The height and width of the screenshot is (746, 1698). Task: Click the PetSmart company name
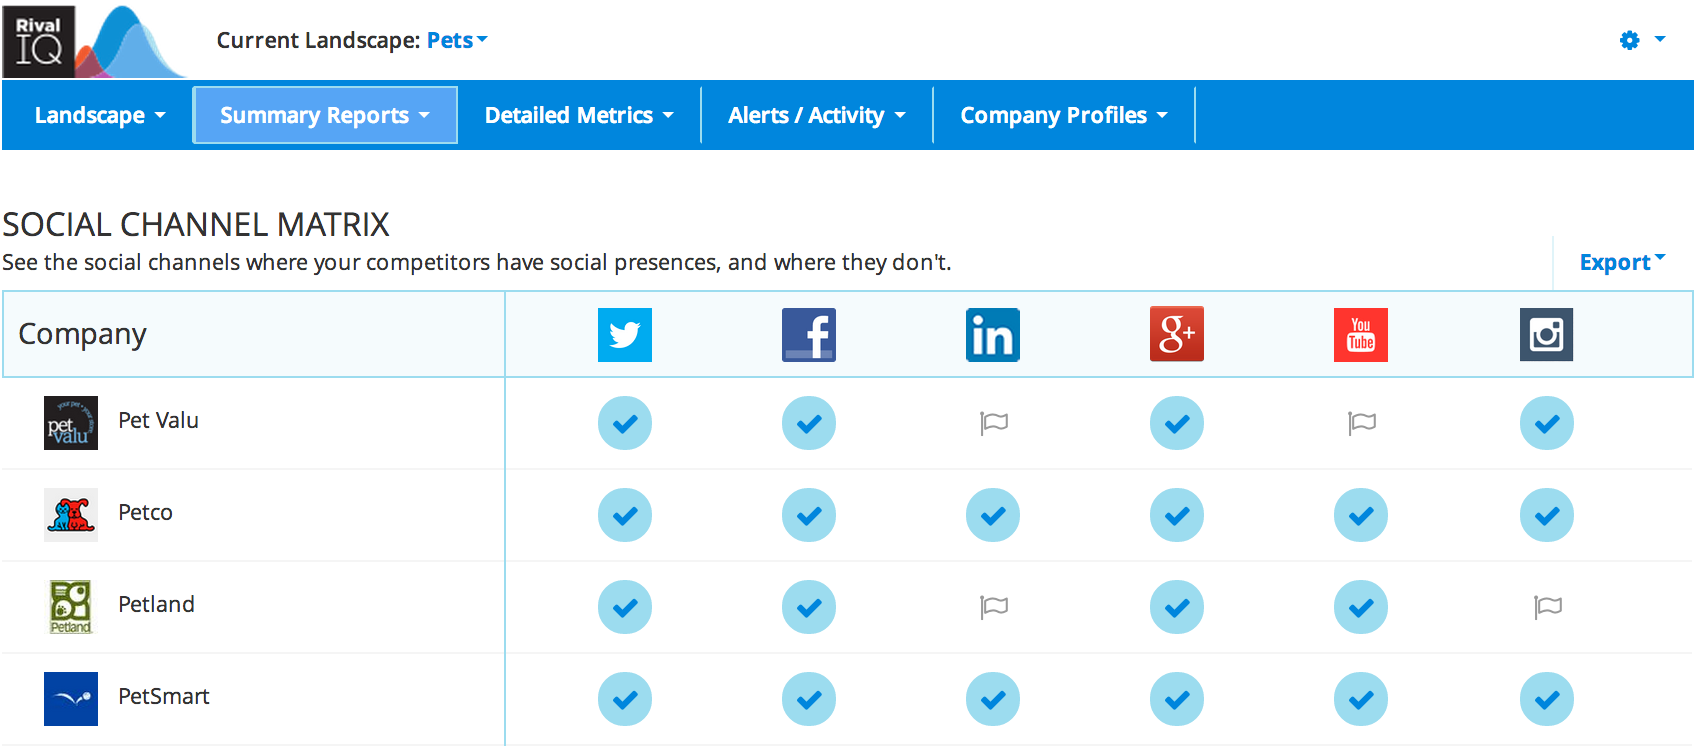click(164, 697)
